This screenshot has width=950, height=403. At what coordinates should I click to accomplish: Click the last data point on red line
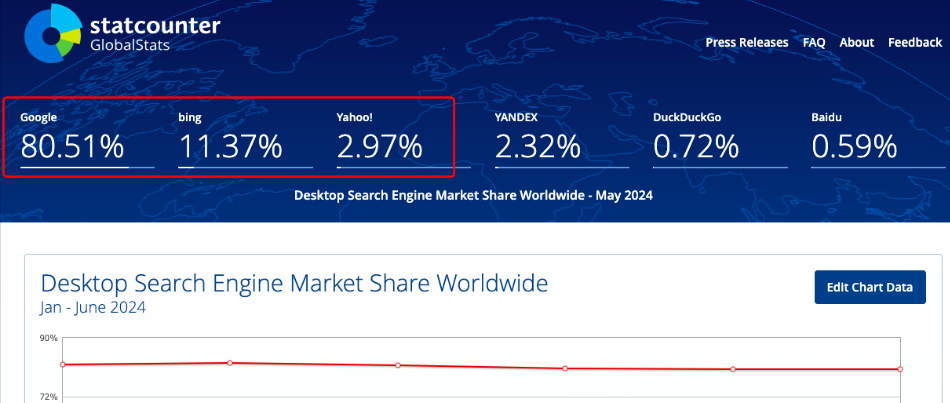[x=900, y=369]
